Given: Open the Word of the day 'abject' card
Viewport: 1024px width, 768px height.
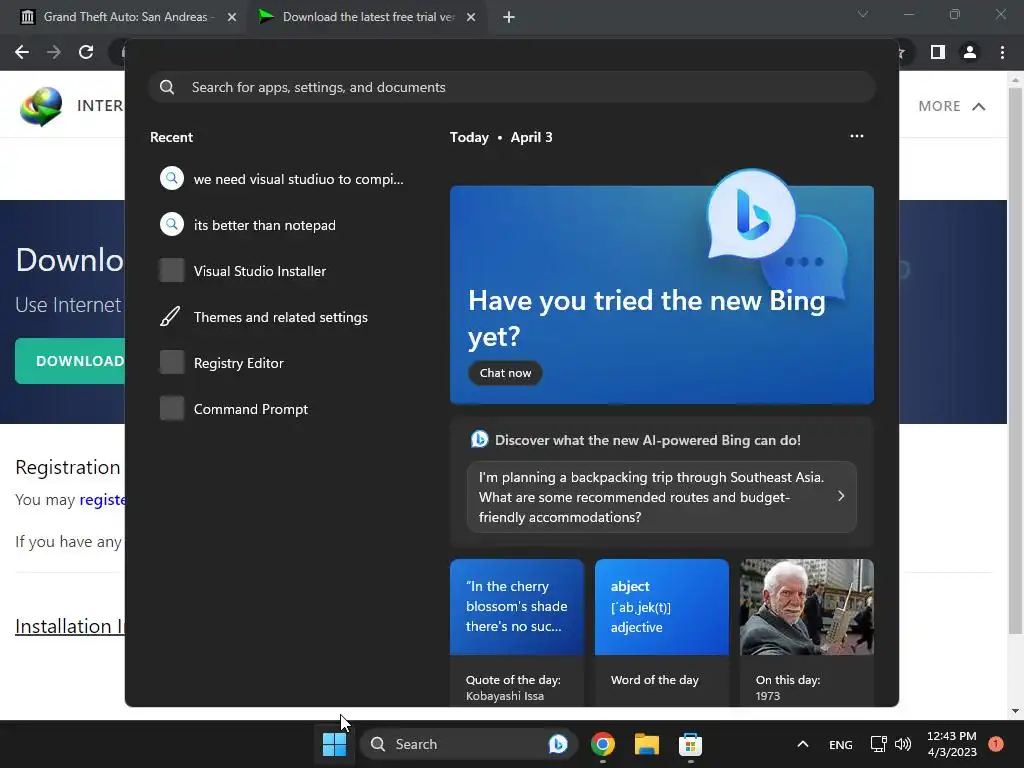Looking at the screenshot, I should click(x=662, y=632).
